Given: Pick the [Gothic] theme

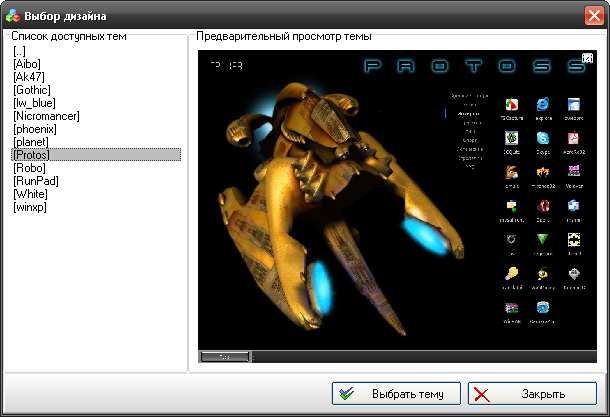Looking at the screenshot, I should coord(32,90).
